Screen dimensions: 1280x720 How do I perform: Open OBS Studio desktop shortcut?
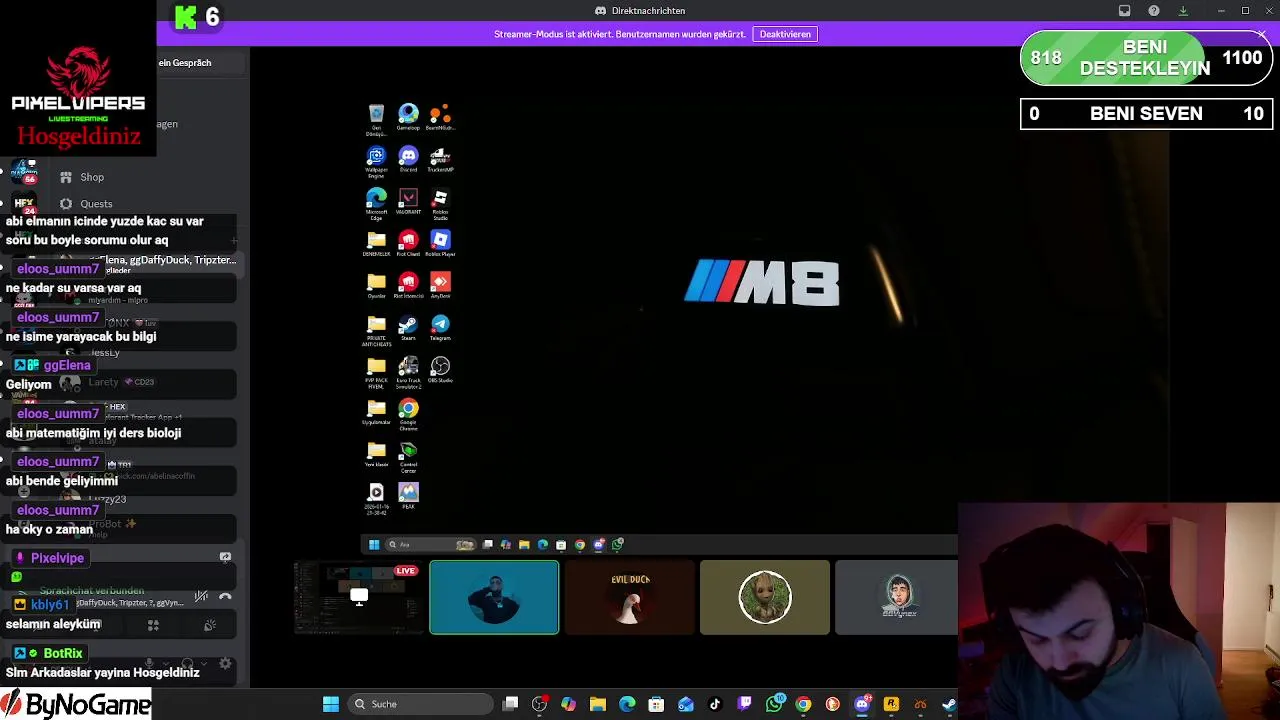440,370
